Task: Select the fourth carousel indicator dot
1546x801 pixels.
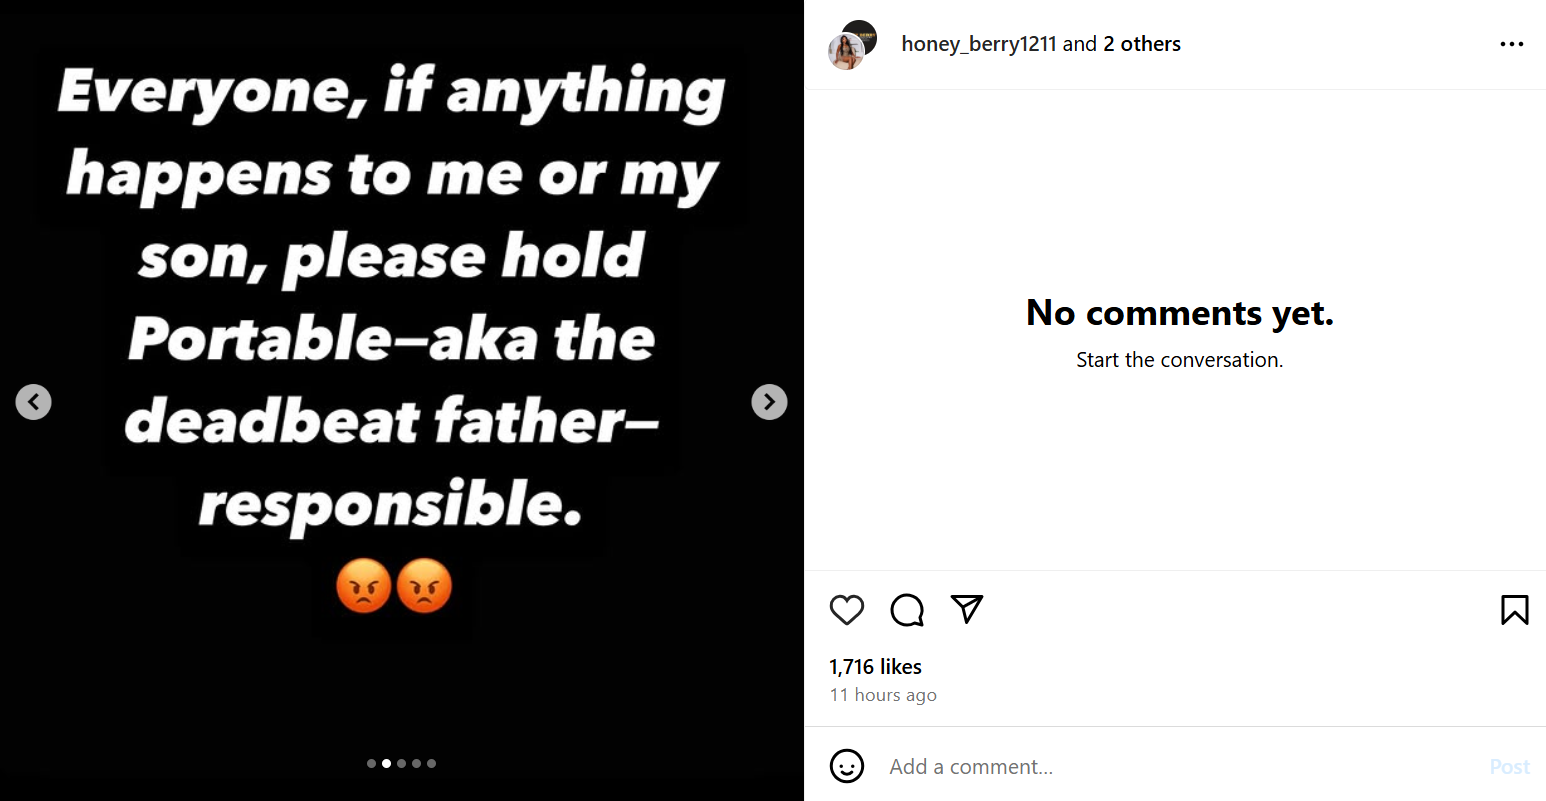Action: [x=417, y=763]
